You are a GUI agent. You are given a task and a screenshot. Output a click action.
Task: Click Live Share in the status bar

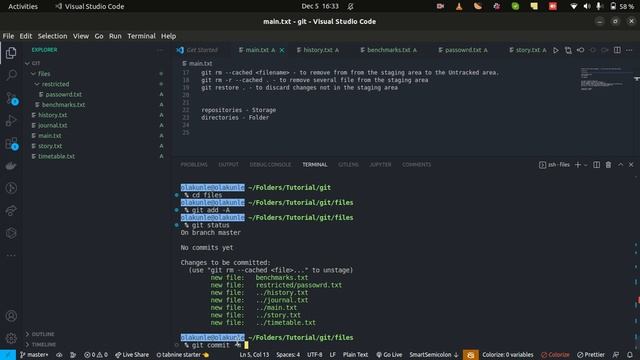(131, 355)
